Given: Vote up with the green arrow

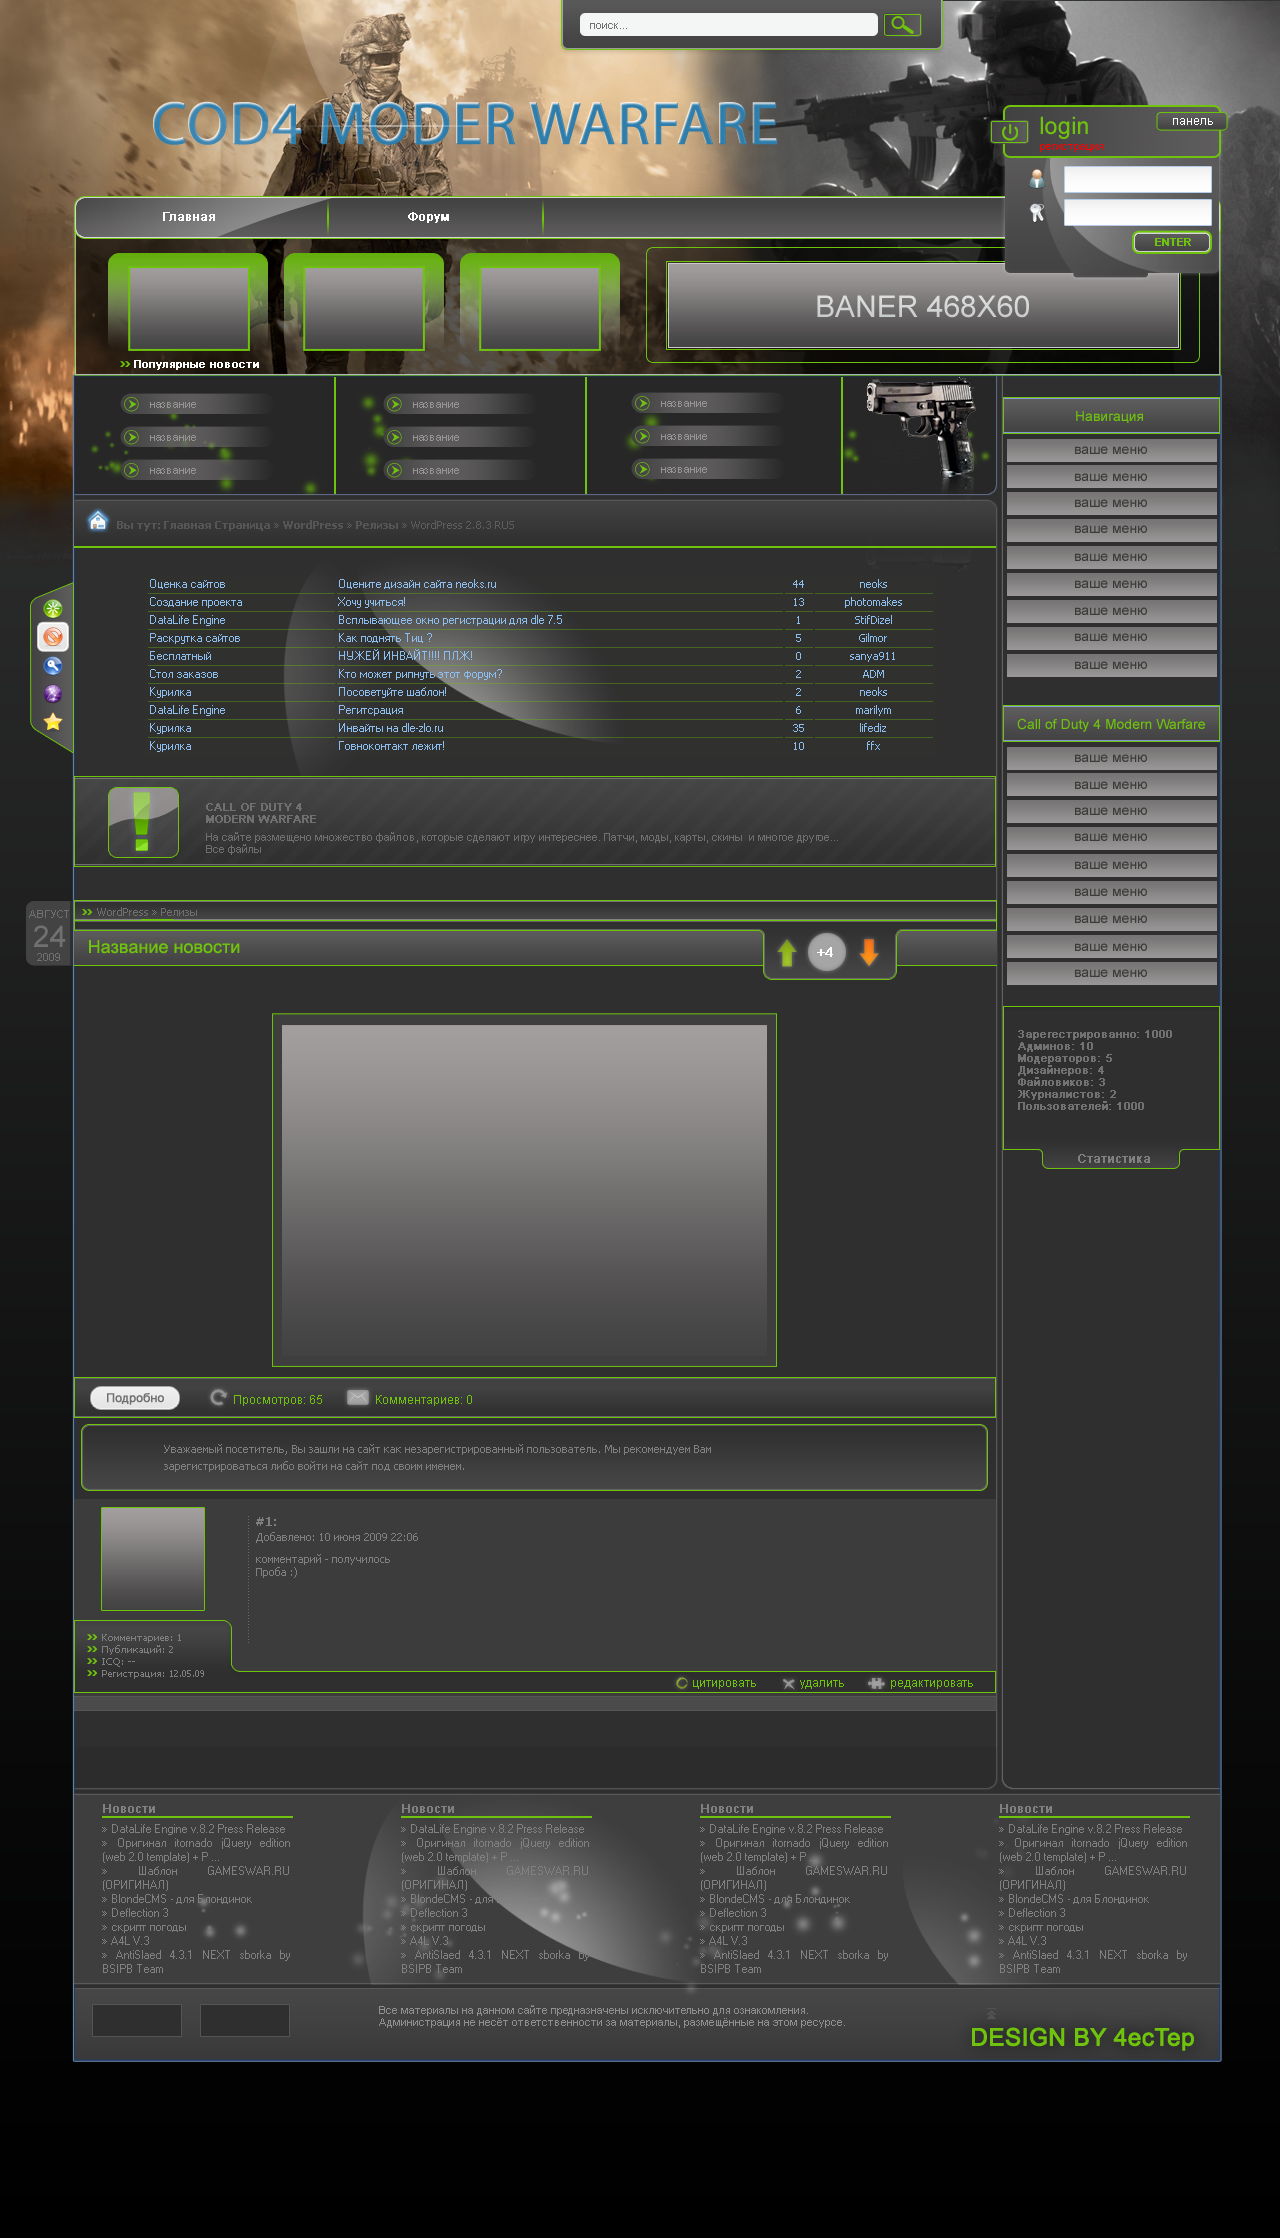Looking at the screenshot, I should [x=787, y=953].
